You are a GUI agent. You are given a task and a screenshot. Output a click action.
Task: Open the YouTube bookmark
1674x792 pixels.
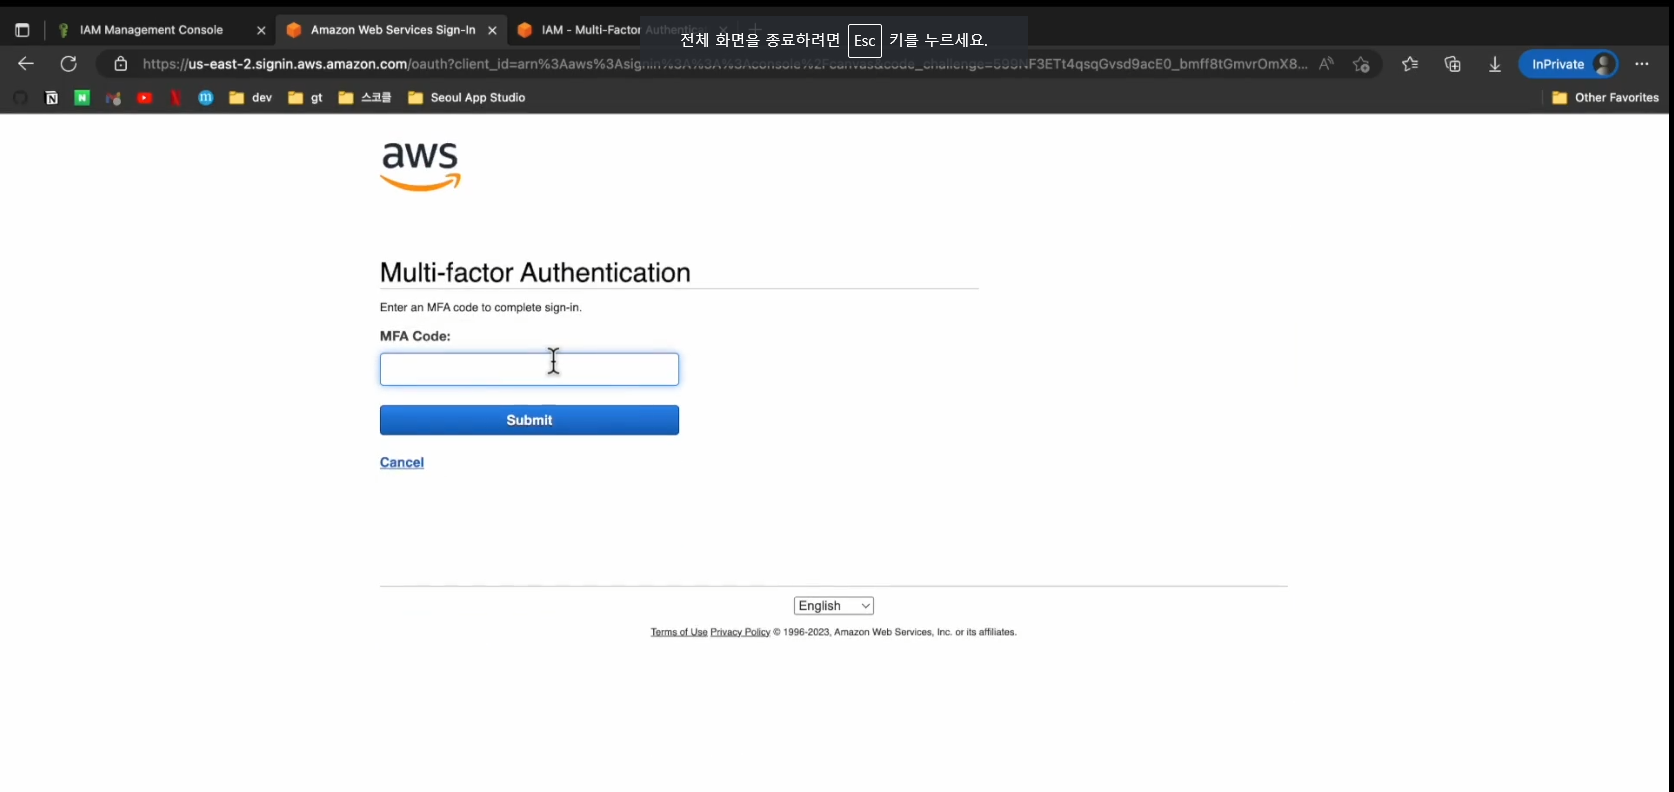click(x=145, y=98)
